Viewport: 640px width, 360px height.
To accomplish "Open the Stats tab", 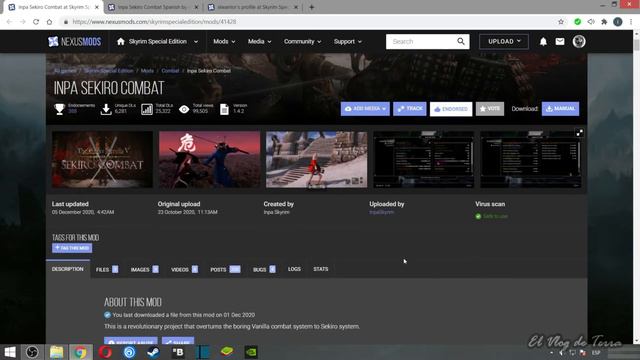I will pos(321,269).
